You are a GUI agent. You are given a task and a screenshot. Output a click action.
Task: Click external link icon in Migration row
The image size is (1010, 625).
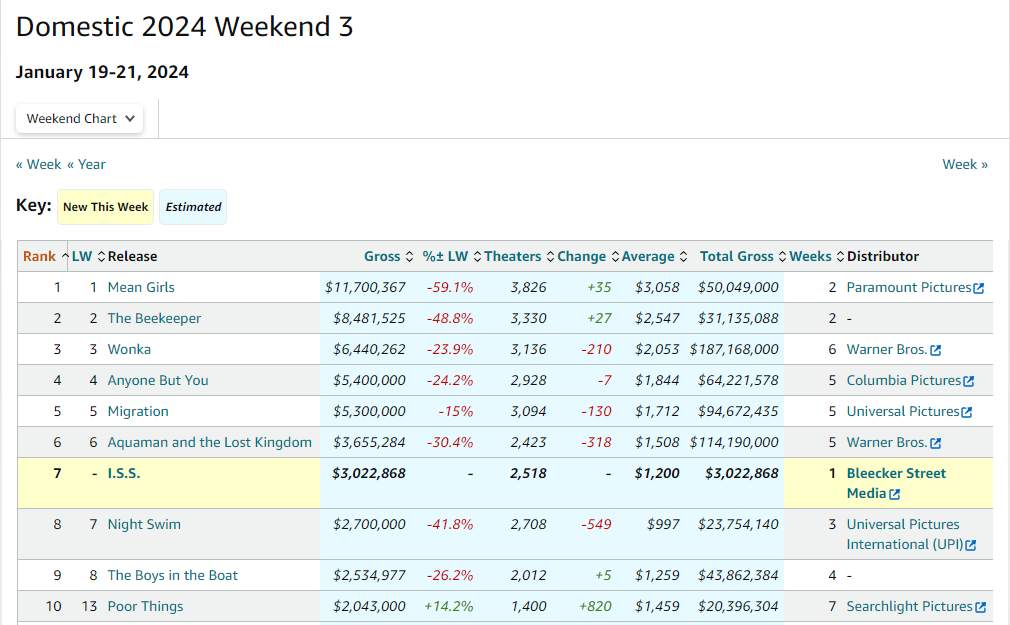click(x=966, y=412)
